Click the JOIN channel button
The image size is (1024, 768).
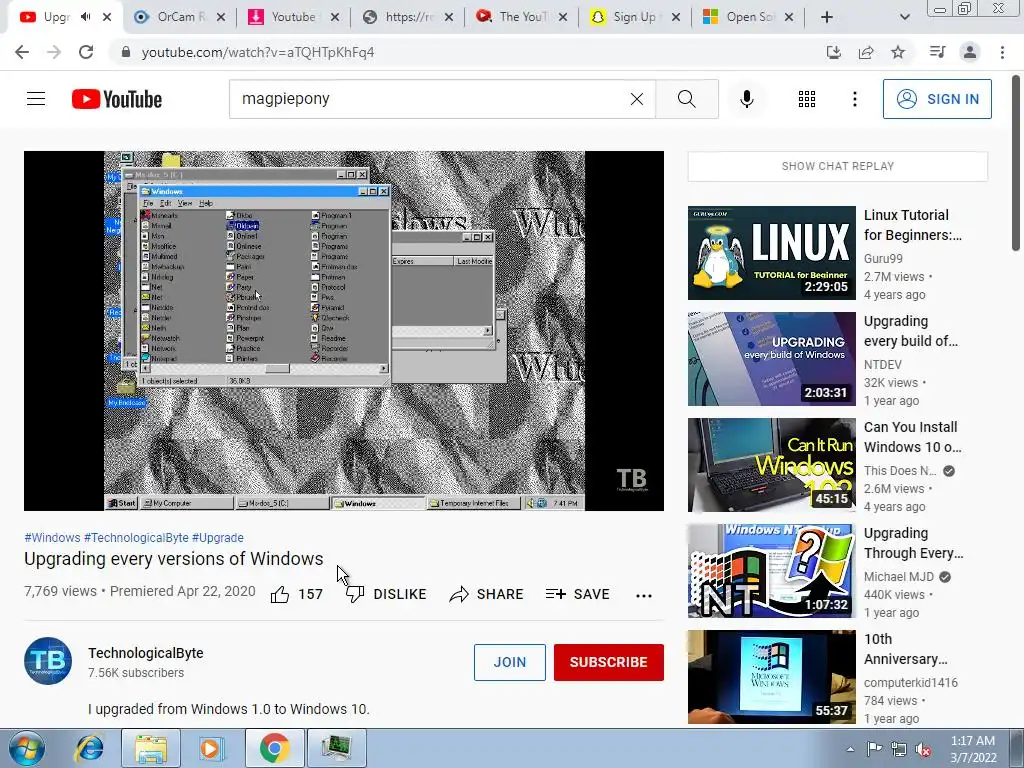(x=509, y=662)
